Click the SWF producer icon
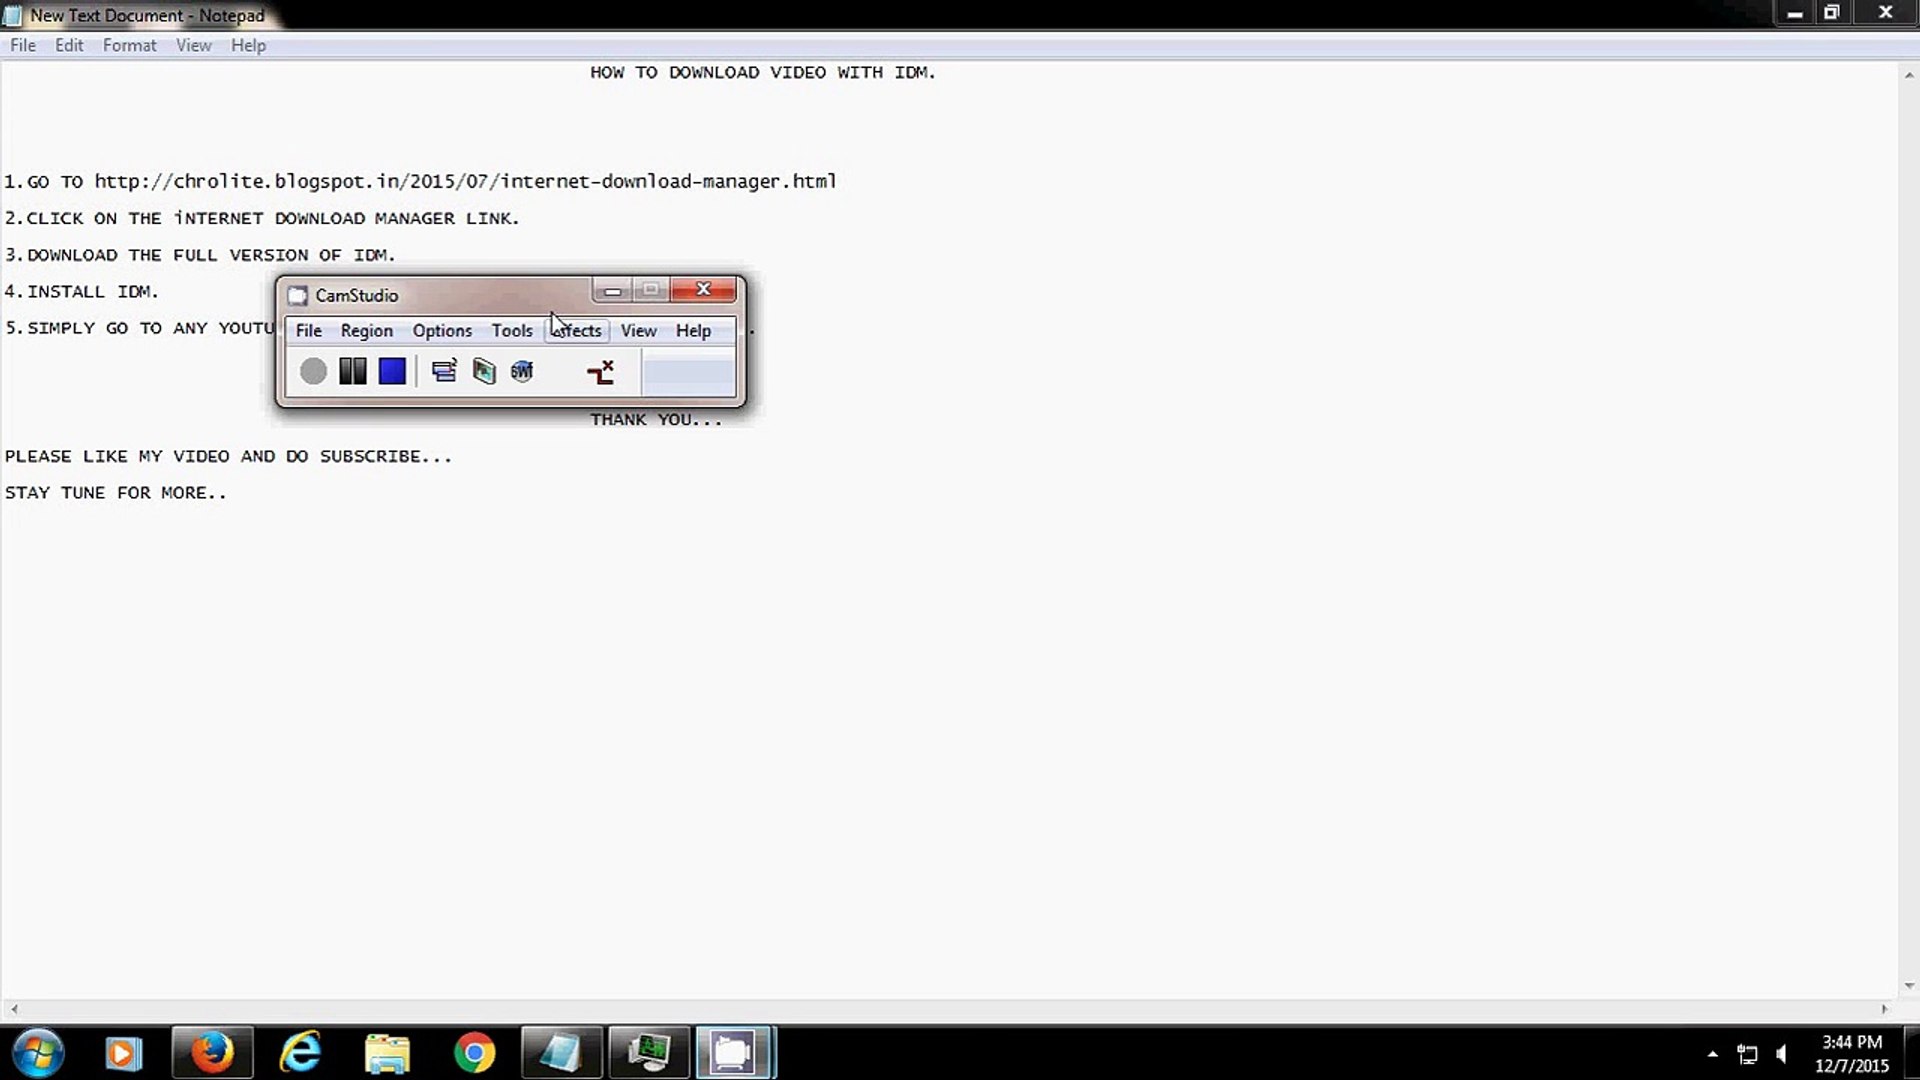 click(522, 372)
